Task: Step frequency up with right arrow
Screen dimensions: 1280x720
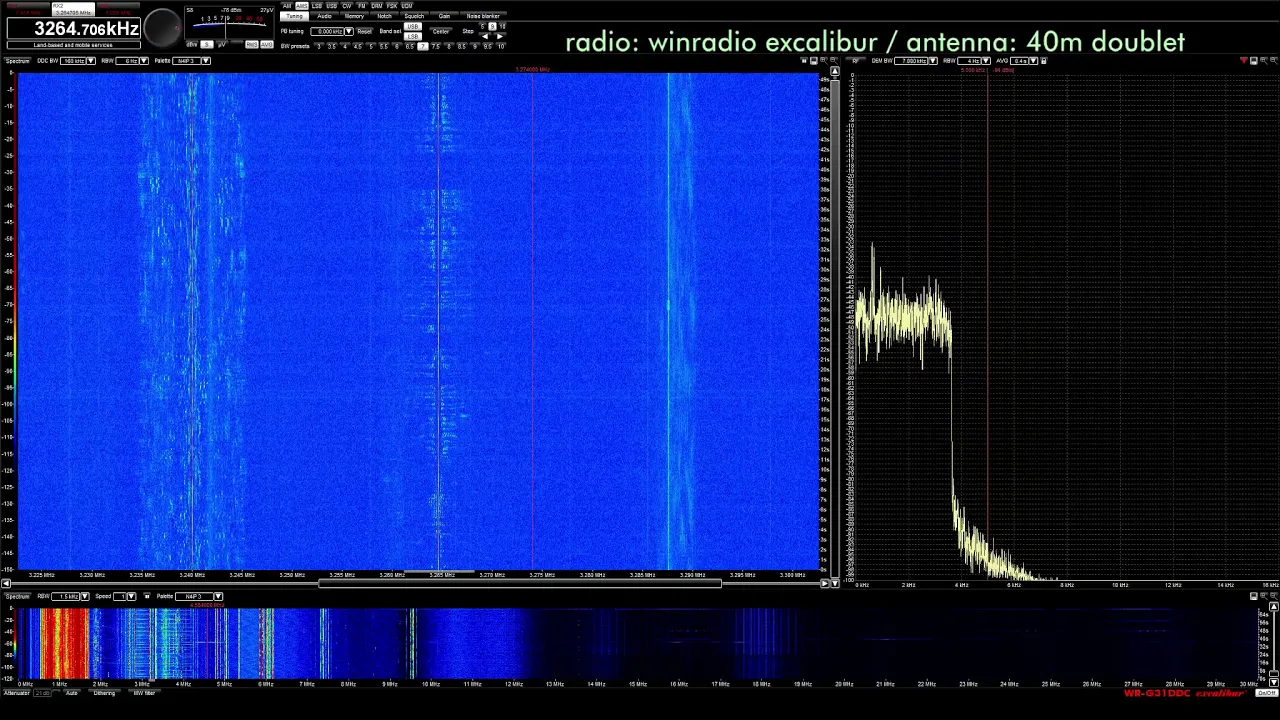Action: click(500, 36)
